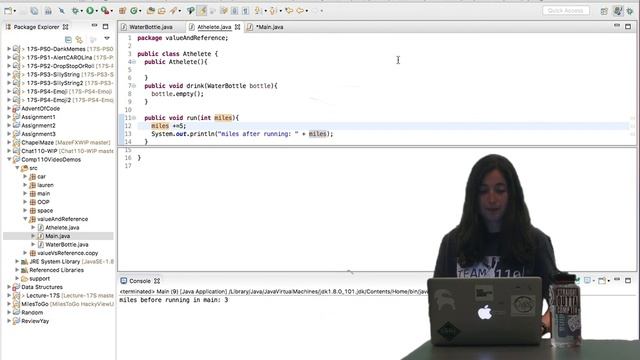Select the Data Structures project

42,287
